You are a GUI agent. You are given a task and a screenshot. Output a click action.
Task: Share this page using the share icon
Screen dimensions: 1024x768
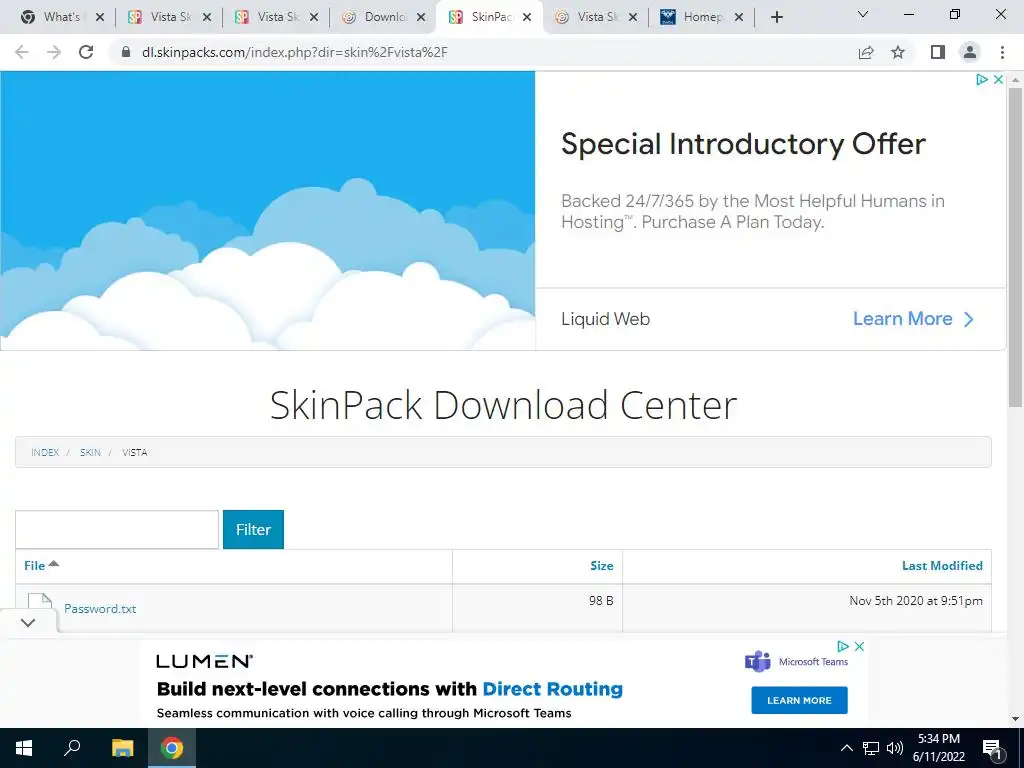[x=866, y=52]
